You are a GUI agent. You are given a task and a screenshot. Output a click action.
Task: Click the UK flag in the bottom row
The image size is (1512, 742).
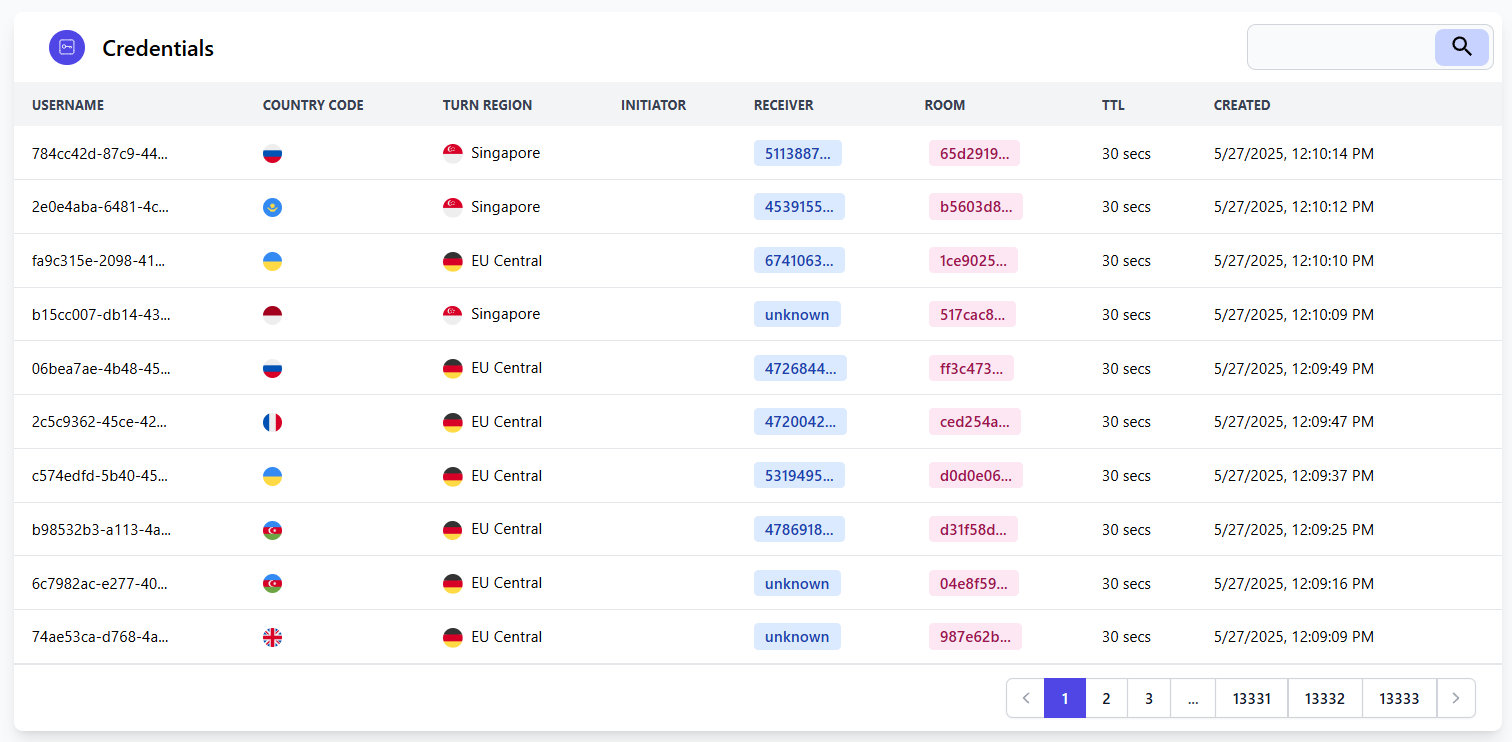272,636
